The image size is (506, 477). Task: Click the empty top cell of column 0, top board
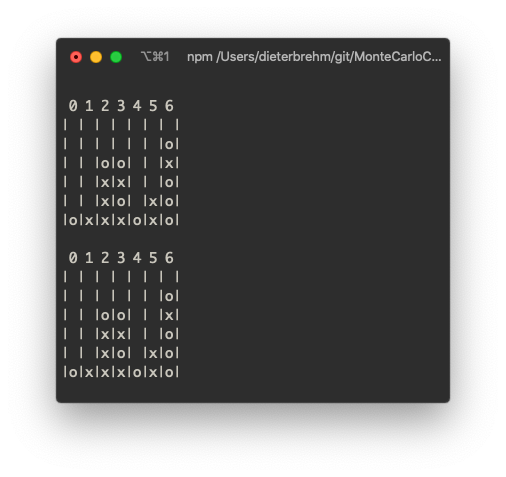point(73,125)
